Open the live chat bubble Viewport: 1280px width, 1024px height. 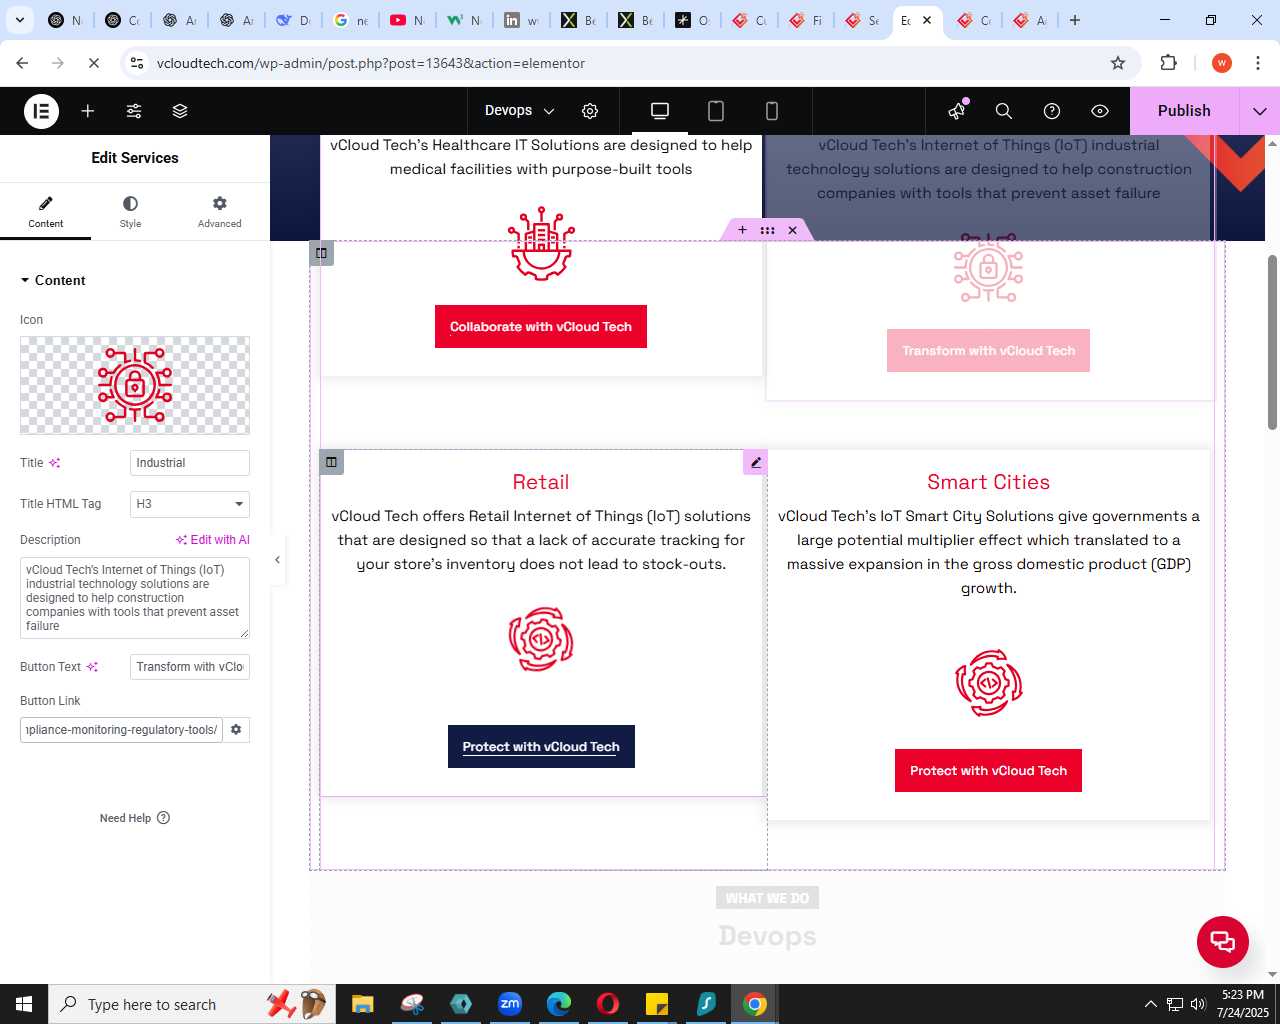coord(1223,942)
